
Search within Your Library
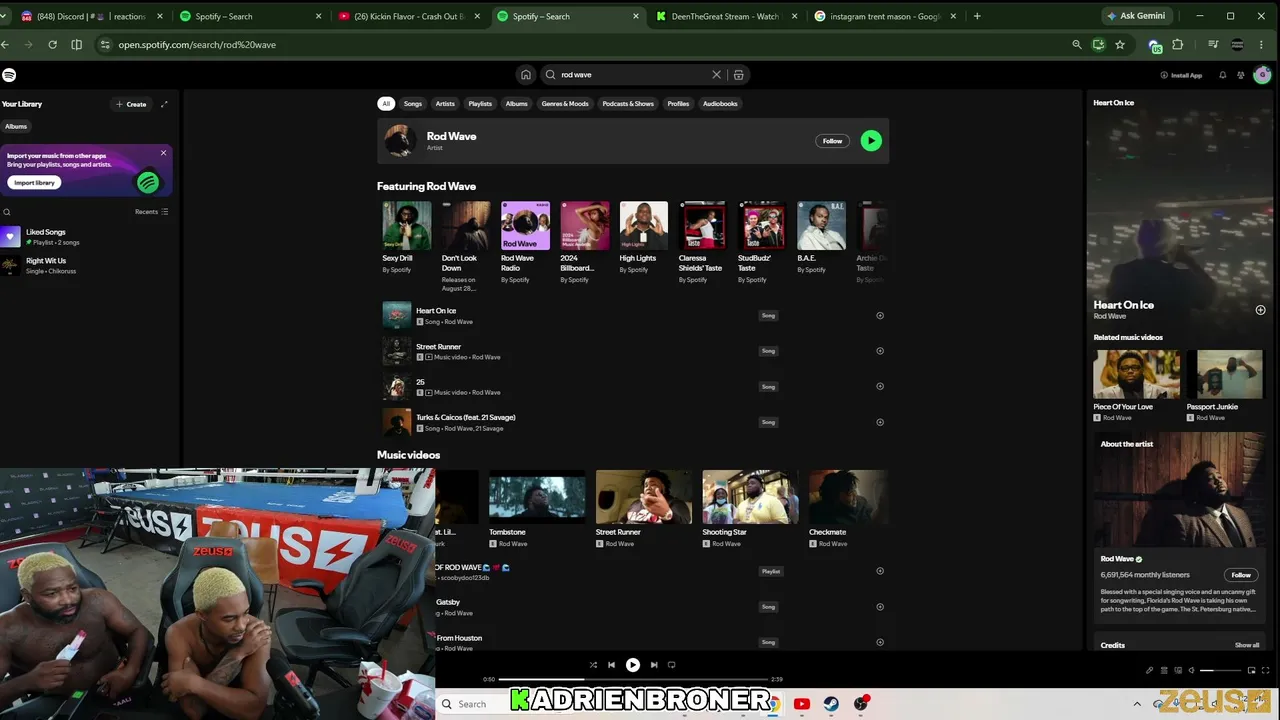coord(7,212)
